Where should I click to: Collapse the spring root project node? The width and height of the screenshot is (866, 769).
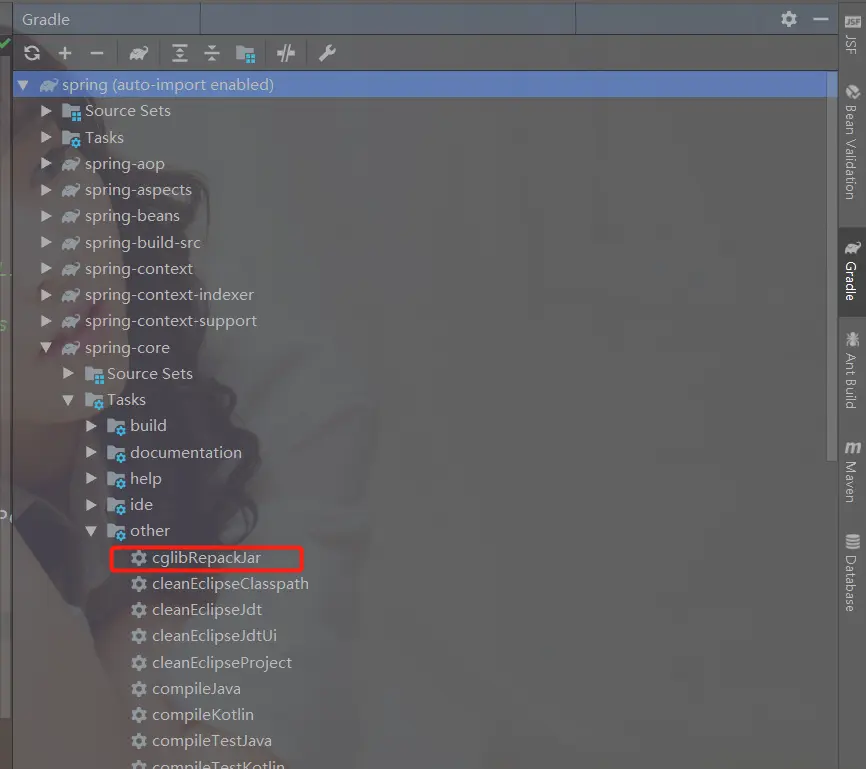(23, 85)
